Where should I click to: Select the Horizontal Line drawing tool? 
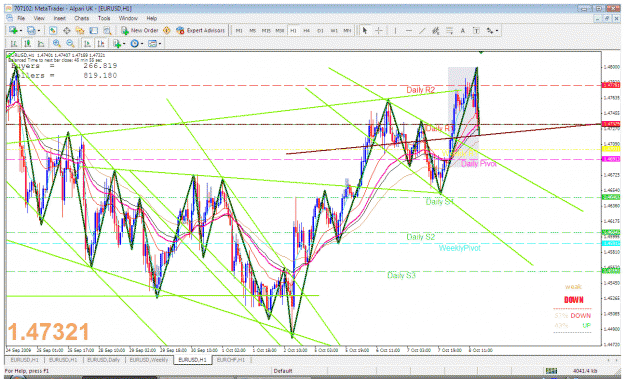pyautogui.click(x=409, y=31)
